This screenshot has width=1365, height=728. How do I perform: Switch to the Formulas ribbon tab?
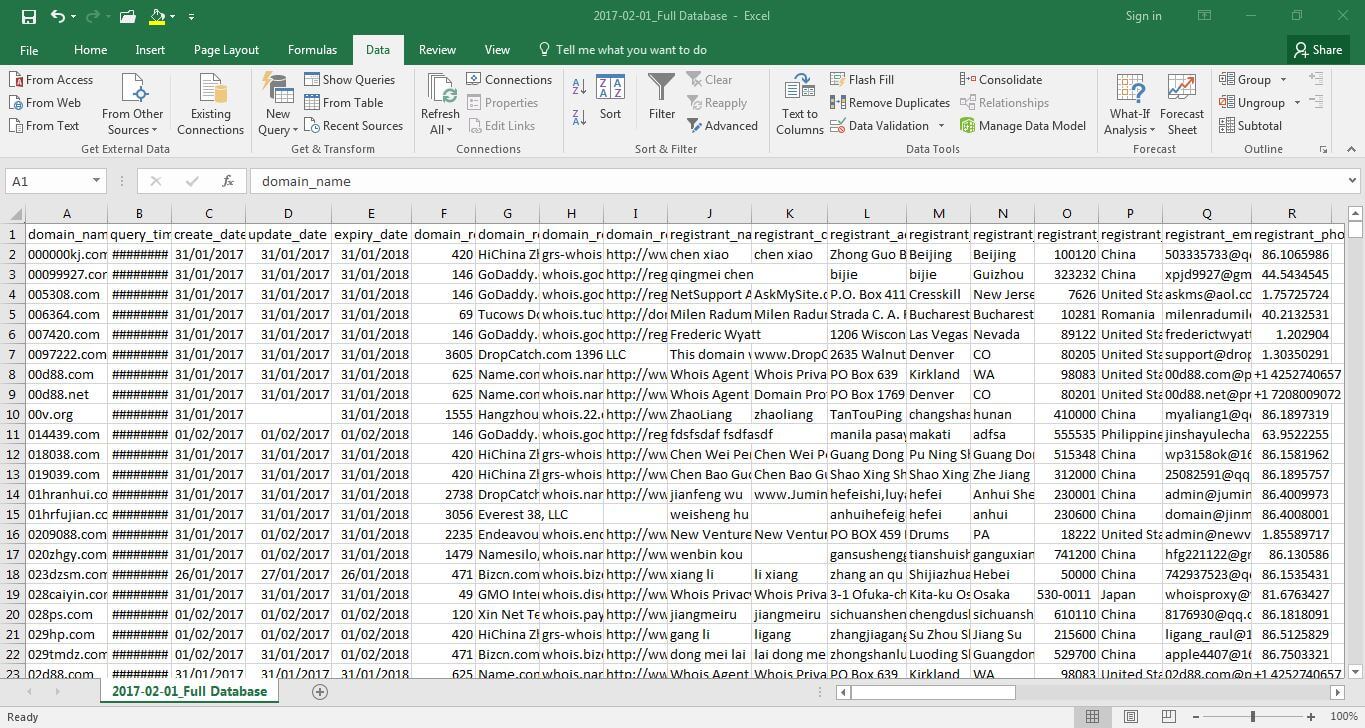point(311,49)
